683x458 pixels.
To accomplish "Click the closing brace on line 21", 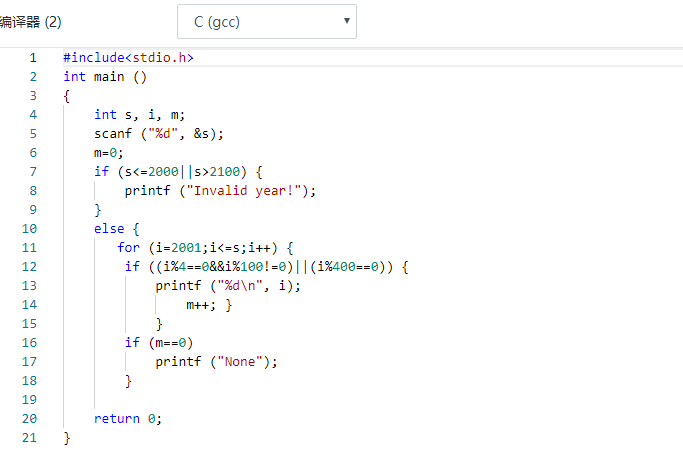I will tap(67, 438).
